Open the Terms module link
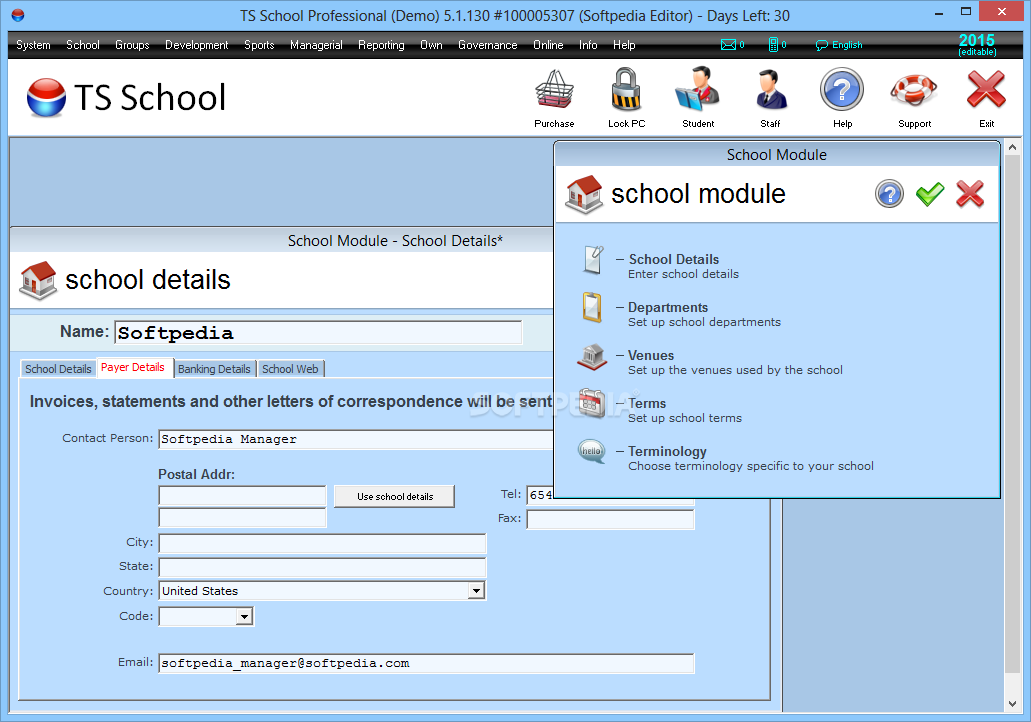 [646, 403]
